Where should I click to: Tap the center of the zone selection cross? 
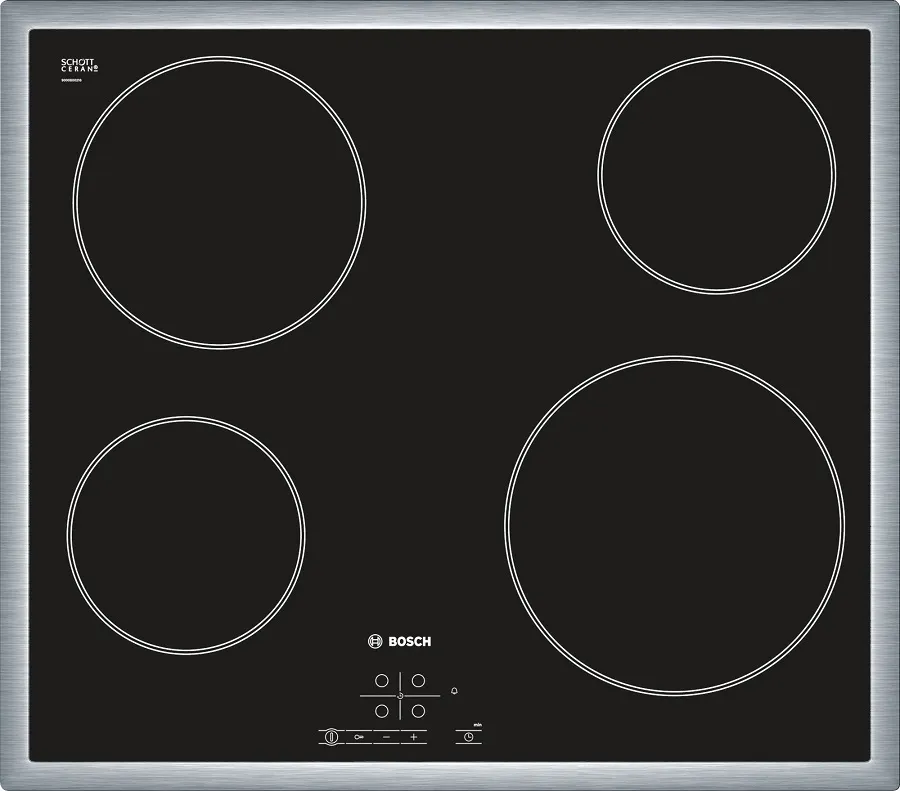pos(400,695)
